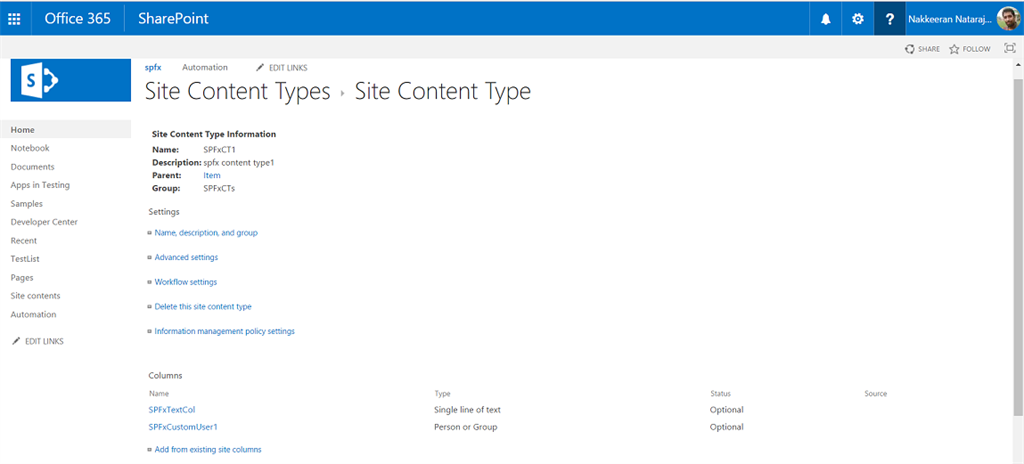Click Add from existing site columns
The width and height of the screenshot is (1024, 464).
coord(208,450)
